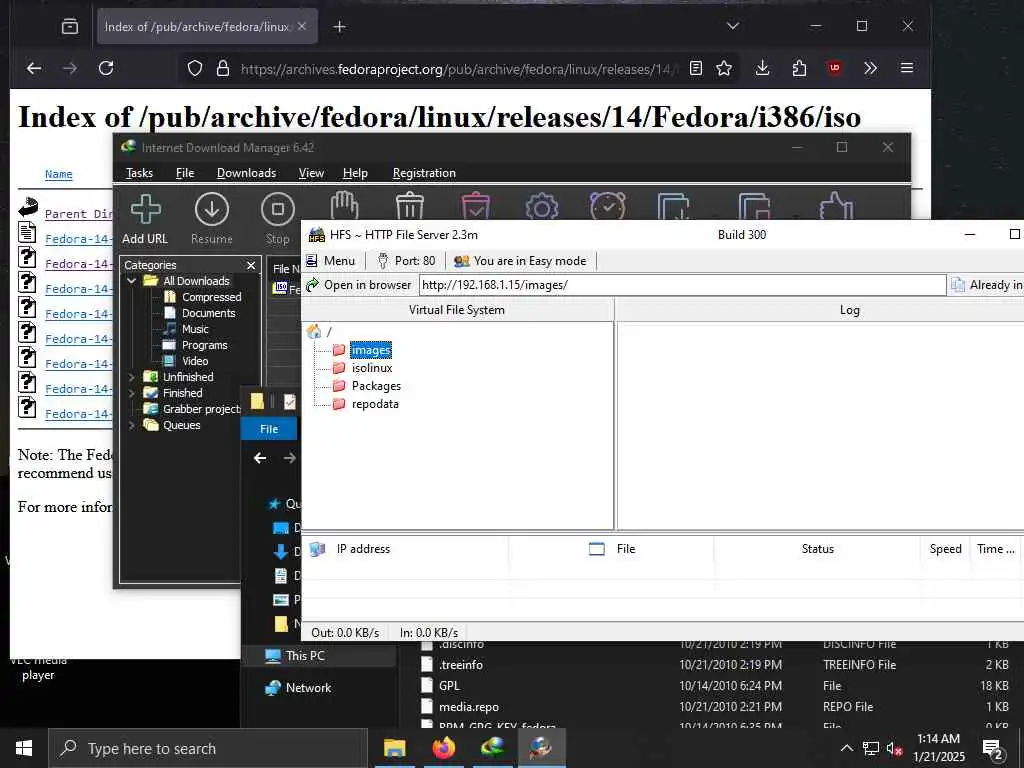
Task: Click the hand Stop All icon in IDM
Action: [344, 206]
